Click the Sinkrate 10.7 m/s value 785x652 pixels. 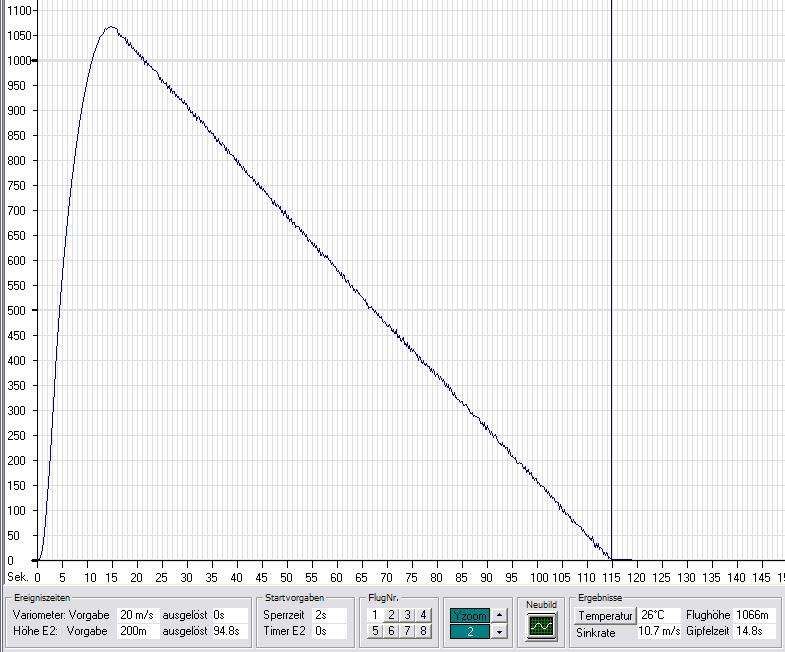pos(659,631)
